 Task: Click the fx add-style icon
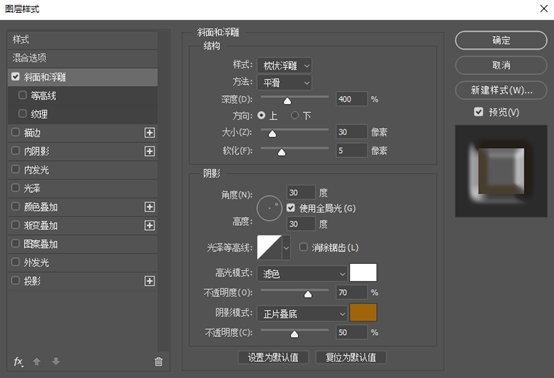(18, 361)
